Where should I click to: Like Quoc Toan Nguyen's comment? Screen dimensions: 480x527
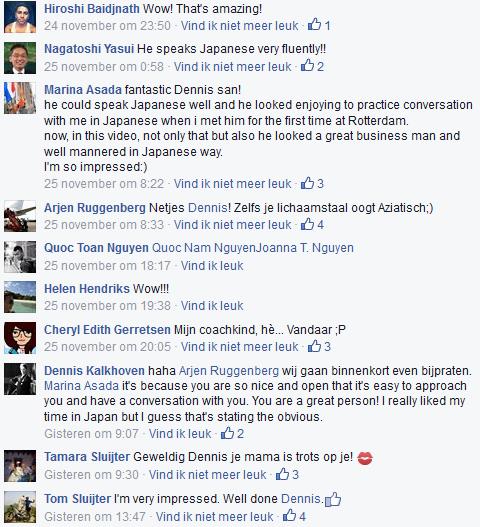[x=212, y=266]
